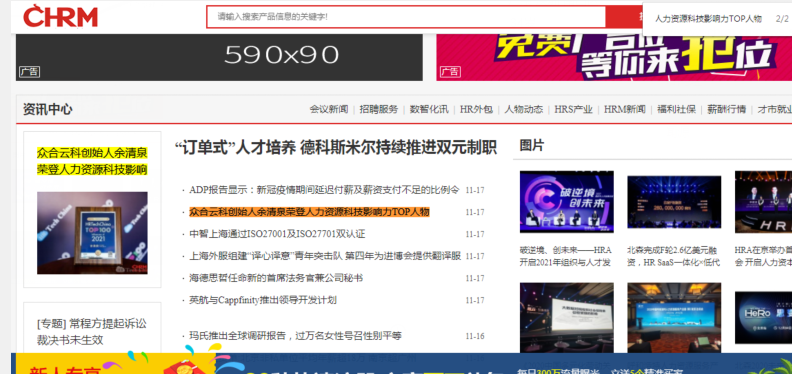Open the HRTechChina TOP 100 2021 plaque image
Screen dimensions: 792x374
pos(92,233)
